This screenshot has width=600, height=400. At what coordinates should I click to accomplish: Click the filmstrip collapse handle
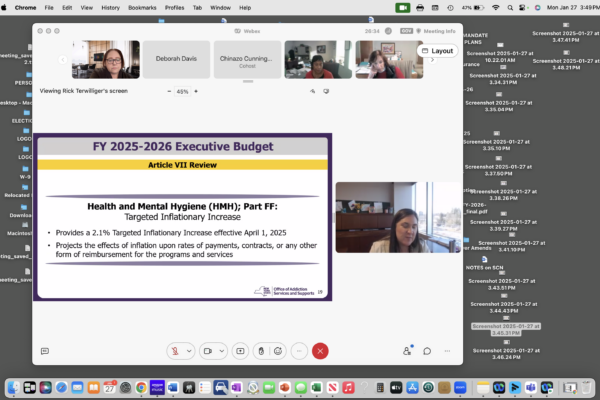point(248,82)
